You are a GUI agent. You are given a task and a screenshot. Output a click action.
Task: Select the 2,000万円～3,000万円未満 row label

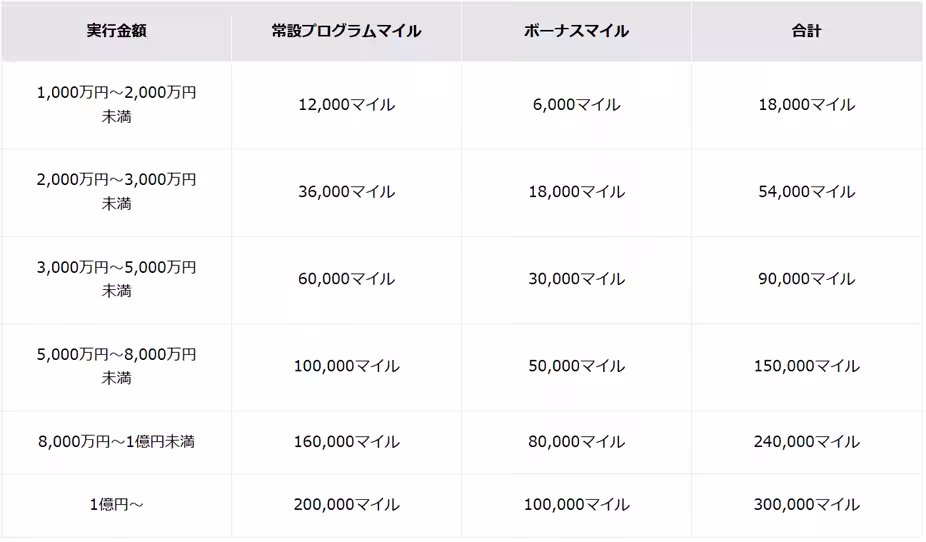click(116, 191)
